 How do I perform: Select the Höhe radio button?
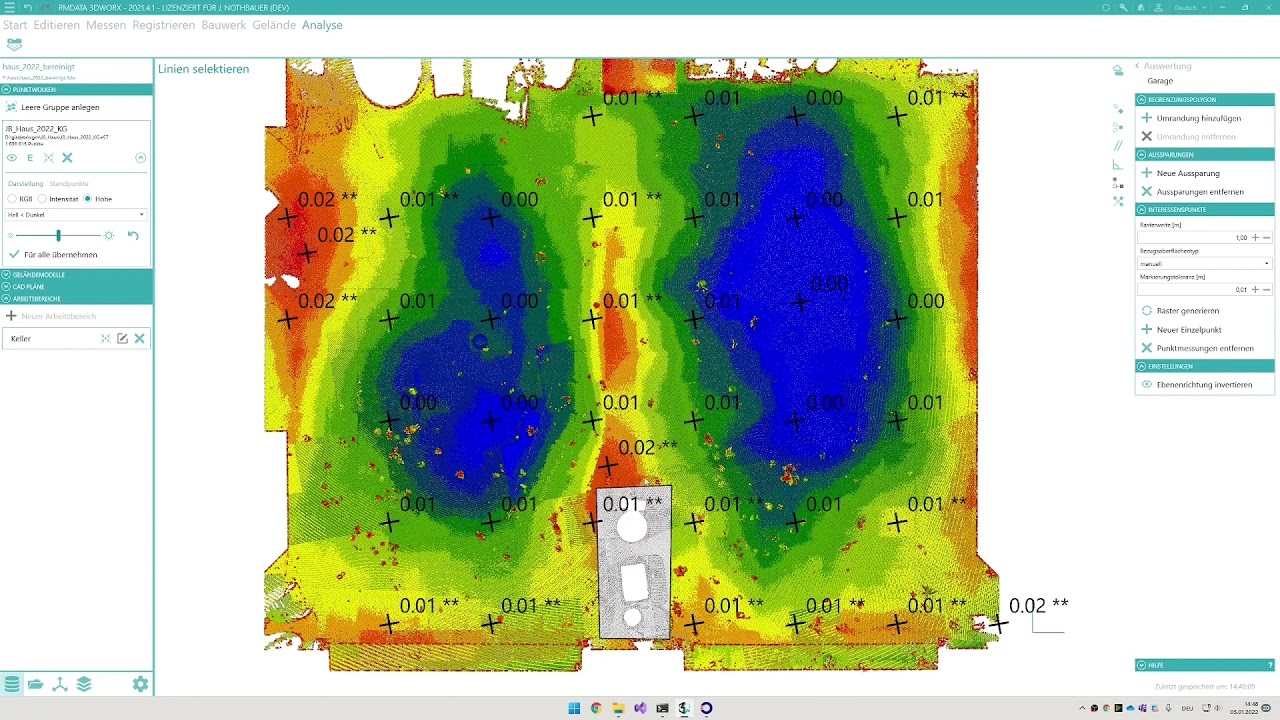(88, 199)
